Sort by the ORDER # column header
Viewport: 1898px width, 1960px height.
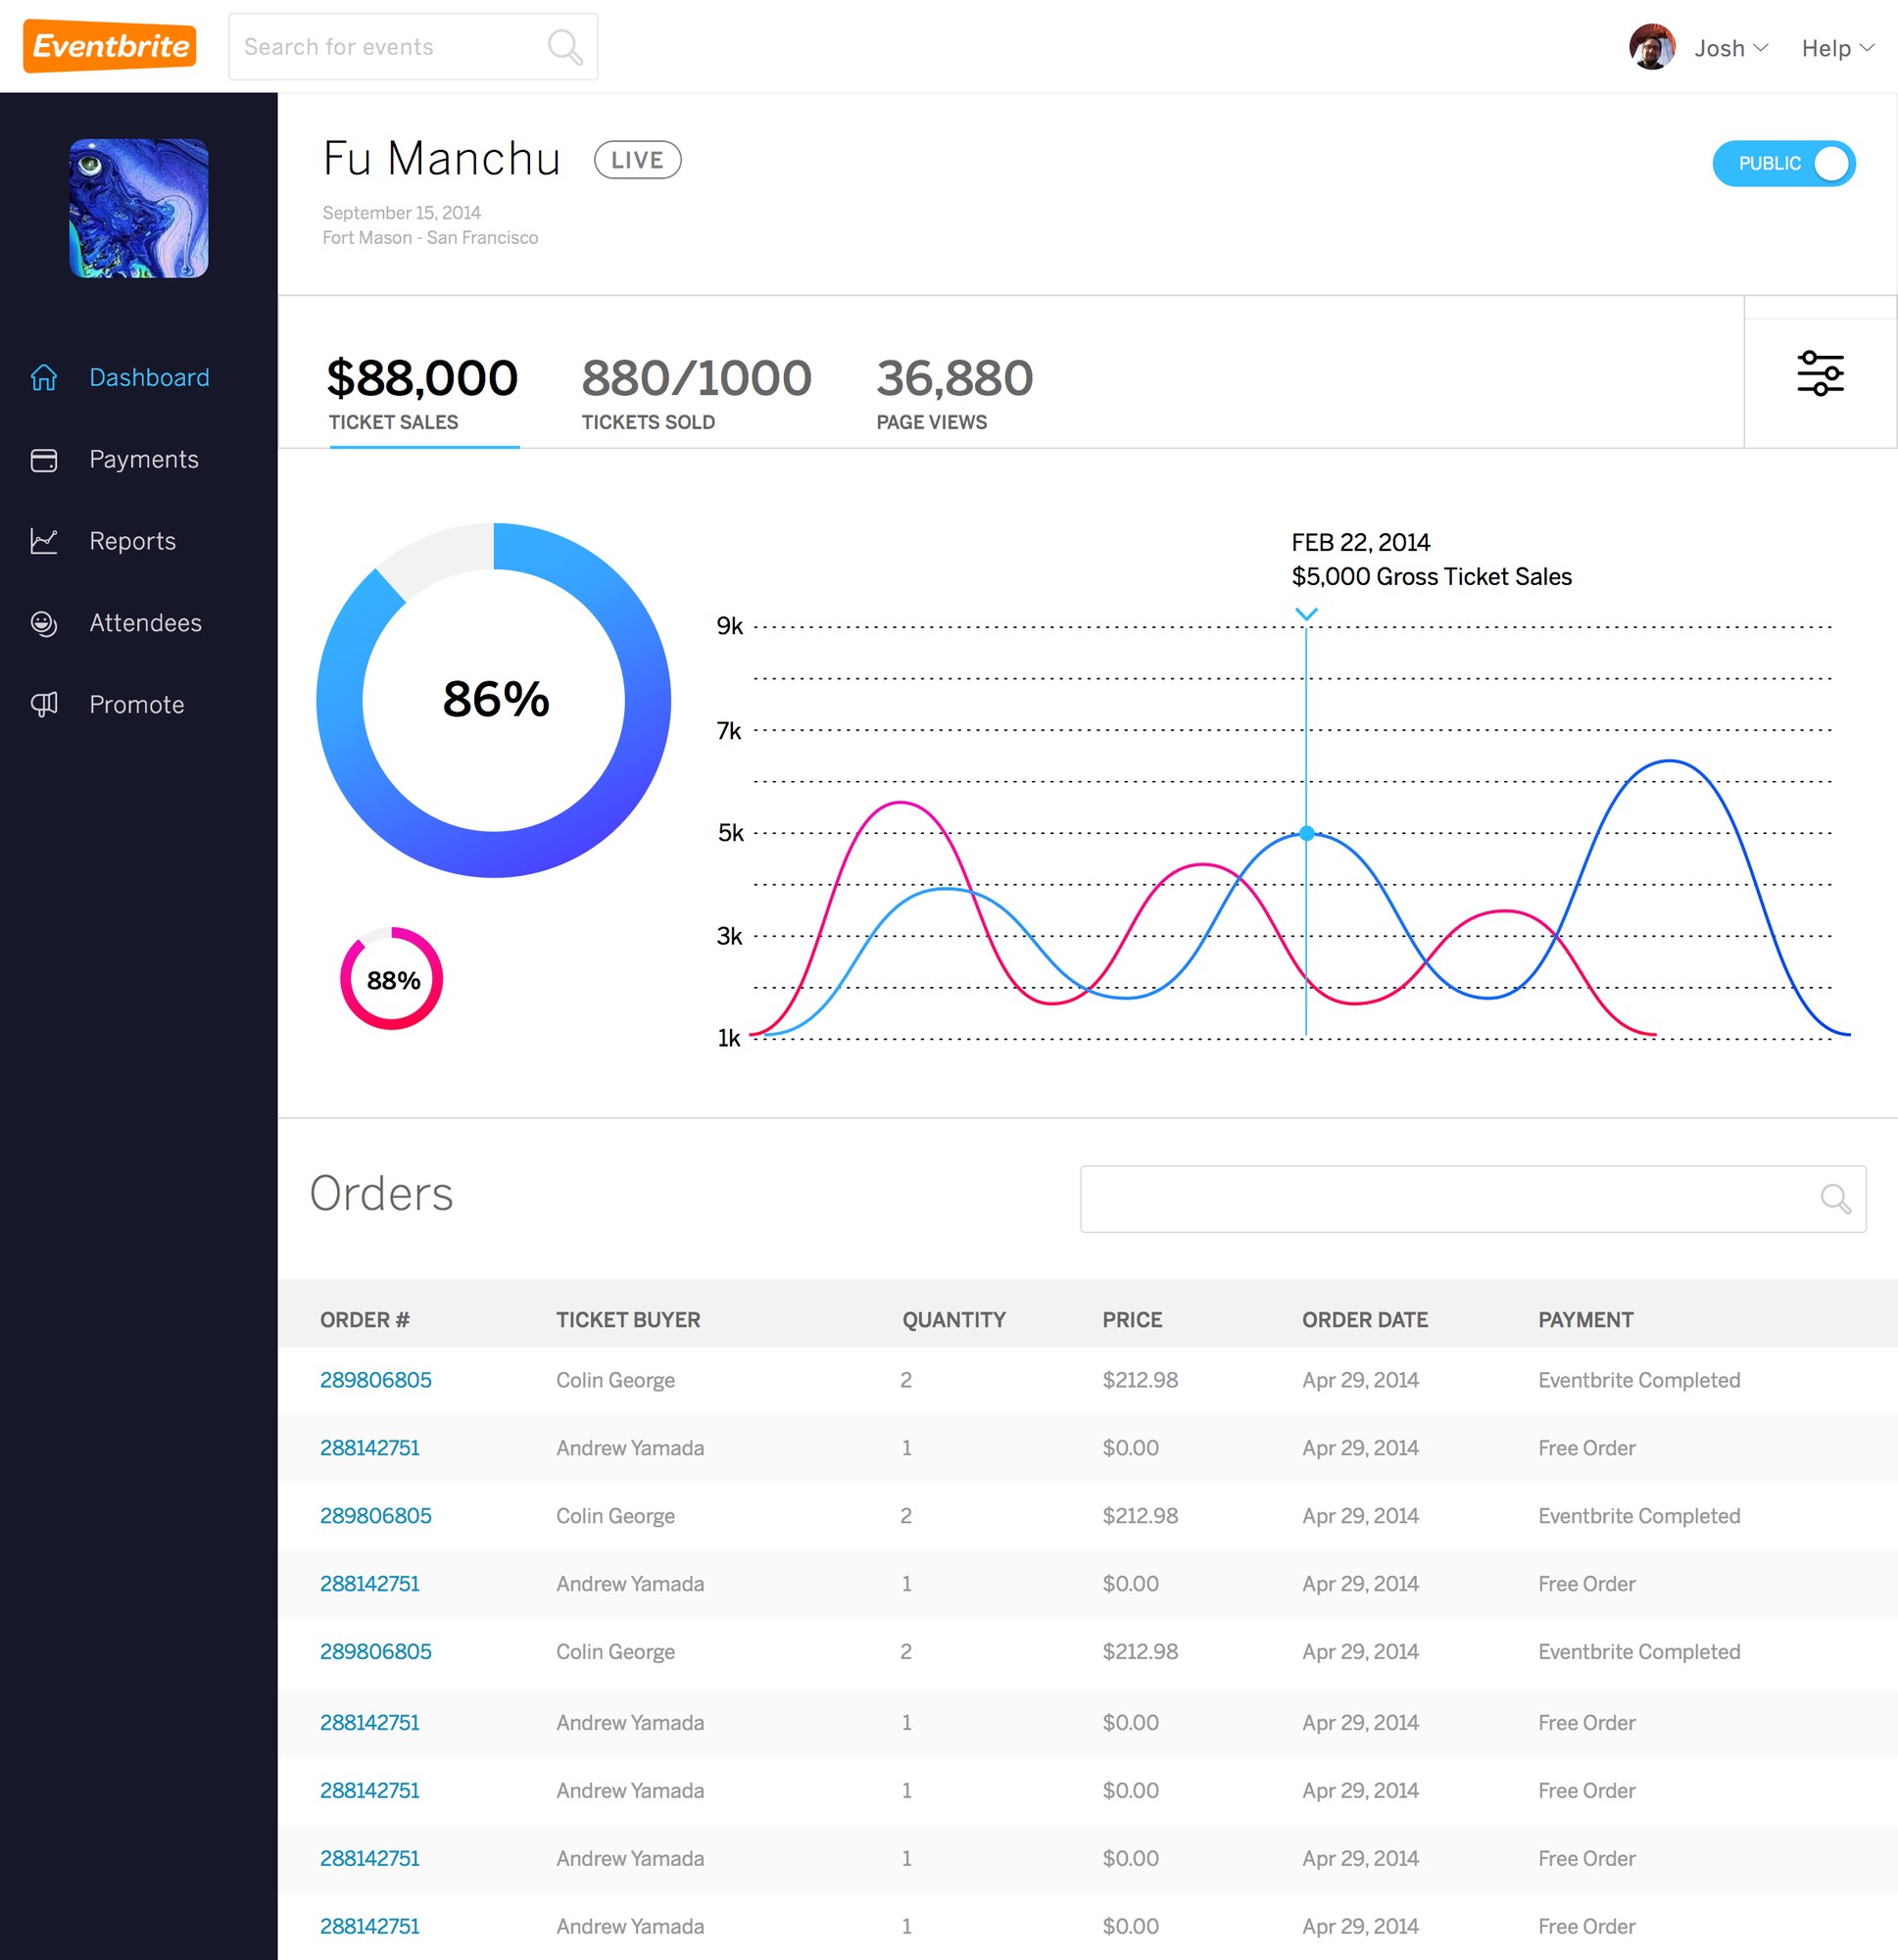(x=365, y=1320)
